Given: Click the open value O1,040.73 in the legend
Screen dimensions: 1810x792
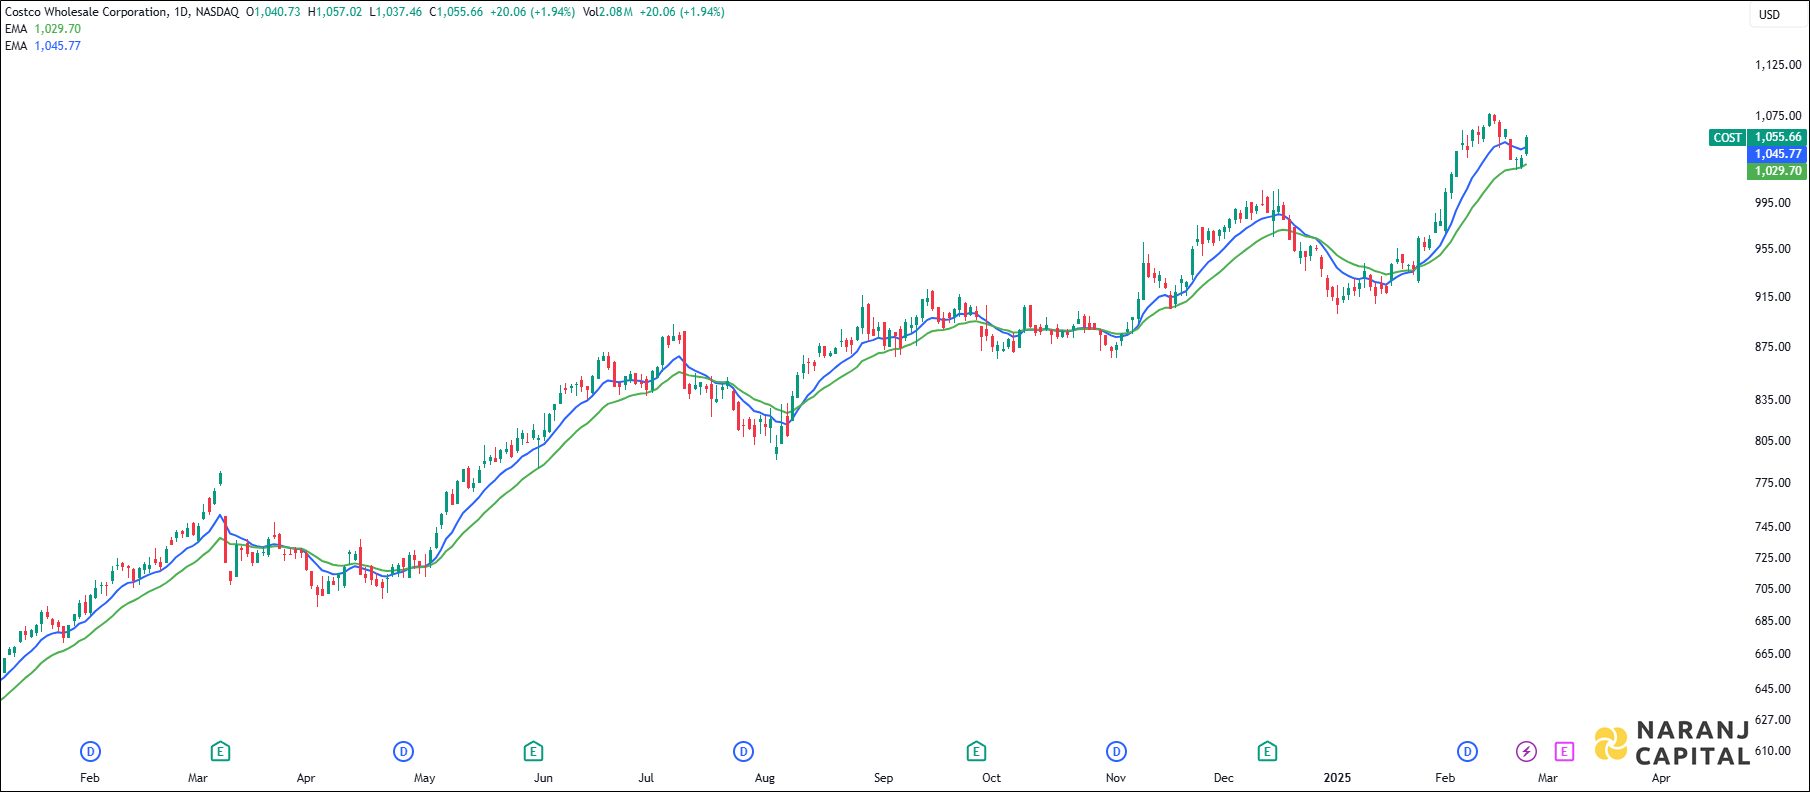Looking at the screenshot, I should [273, 12].
